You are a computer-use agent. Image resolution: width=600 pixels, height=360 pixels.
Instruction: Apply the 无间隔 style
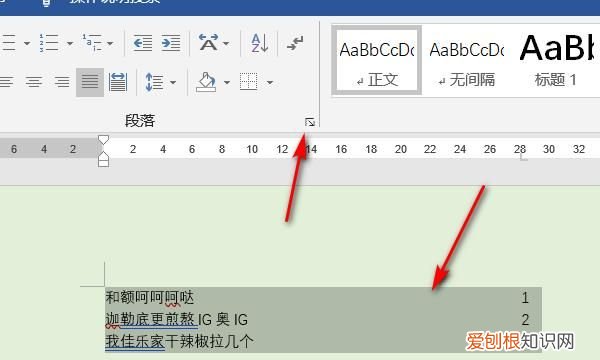[x=467, y=60]
